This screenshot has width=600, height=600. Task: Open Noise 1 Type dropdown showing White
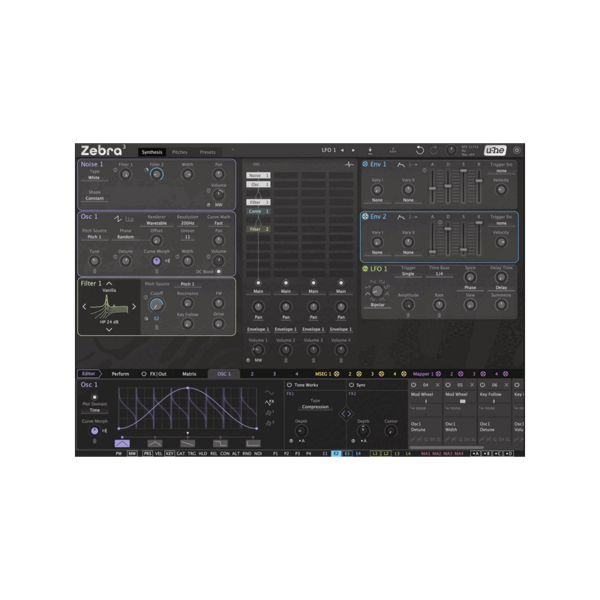94,178
